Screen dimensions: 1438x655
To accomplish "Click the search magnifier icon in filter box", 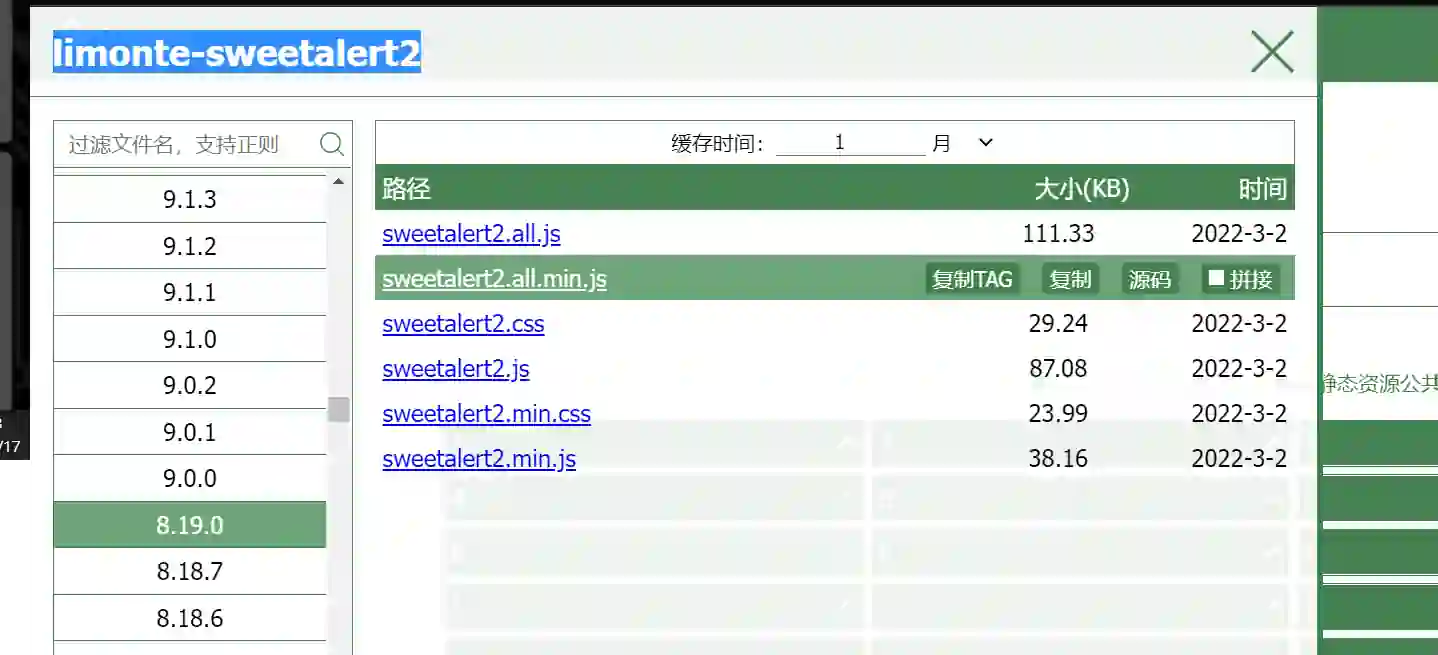I will 332,145.
